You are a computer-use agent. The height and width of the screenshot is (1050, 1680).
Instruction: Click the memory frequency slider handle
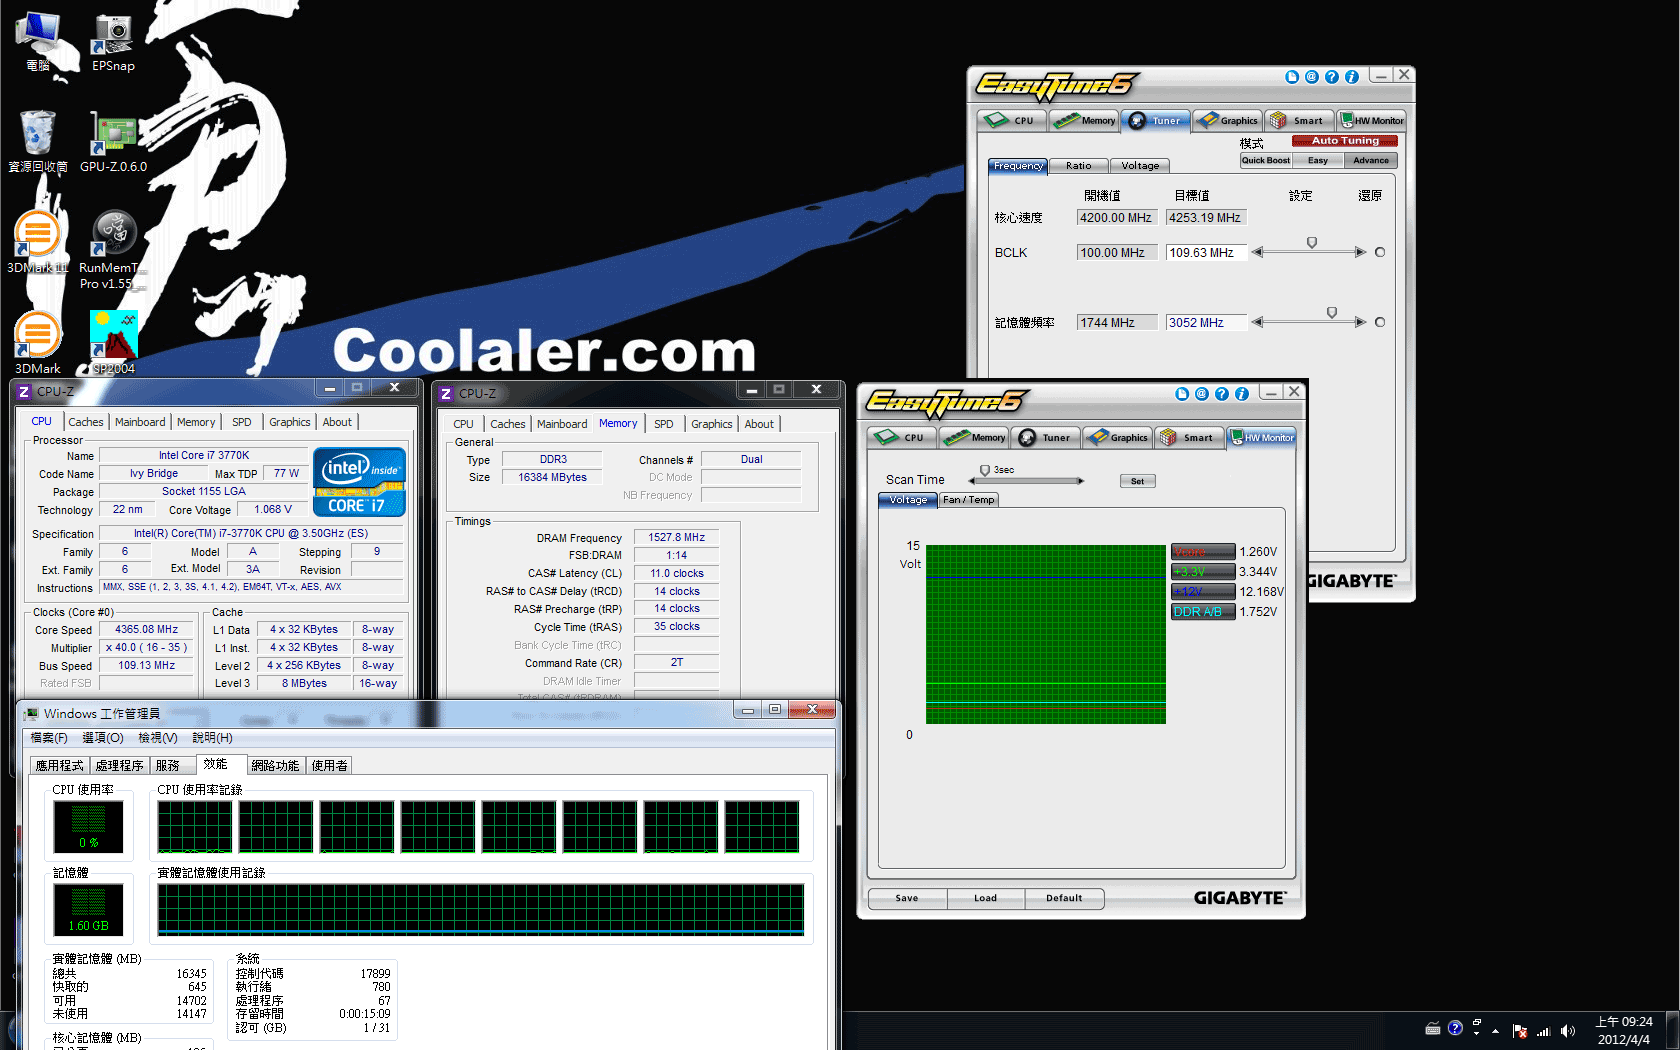[x=1331, y=313]
